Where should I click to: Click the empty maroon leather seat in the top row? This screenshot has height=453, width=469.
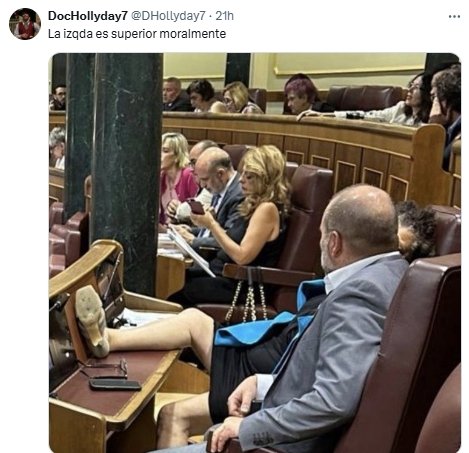363,98
